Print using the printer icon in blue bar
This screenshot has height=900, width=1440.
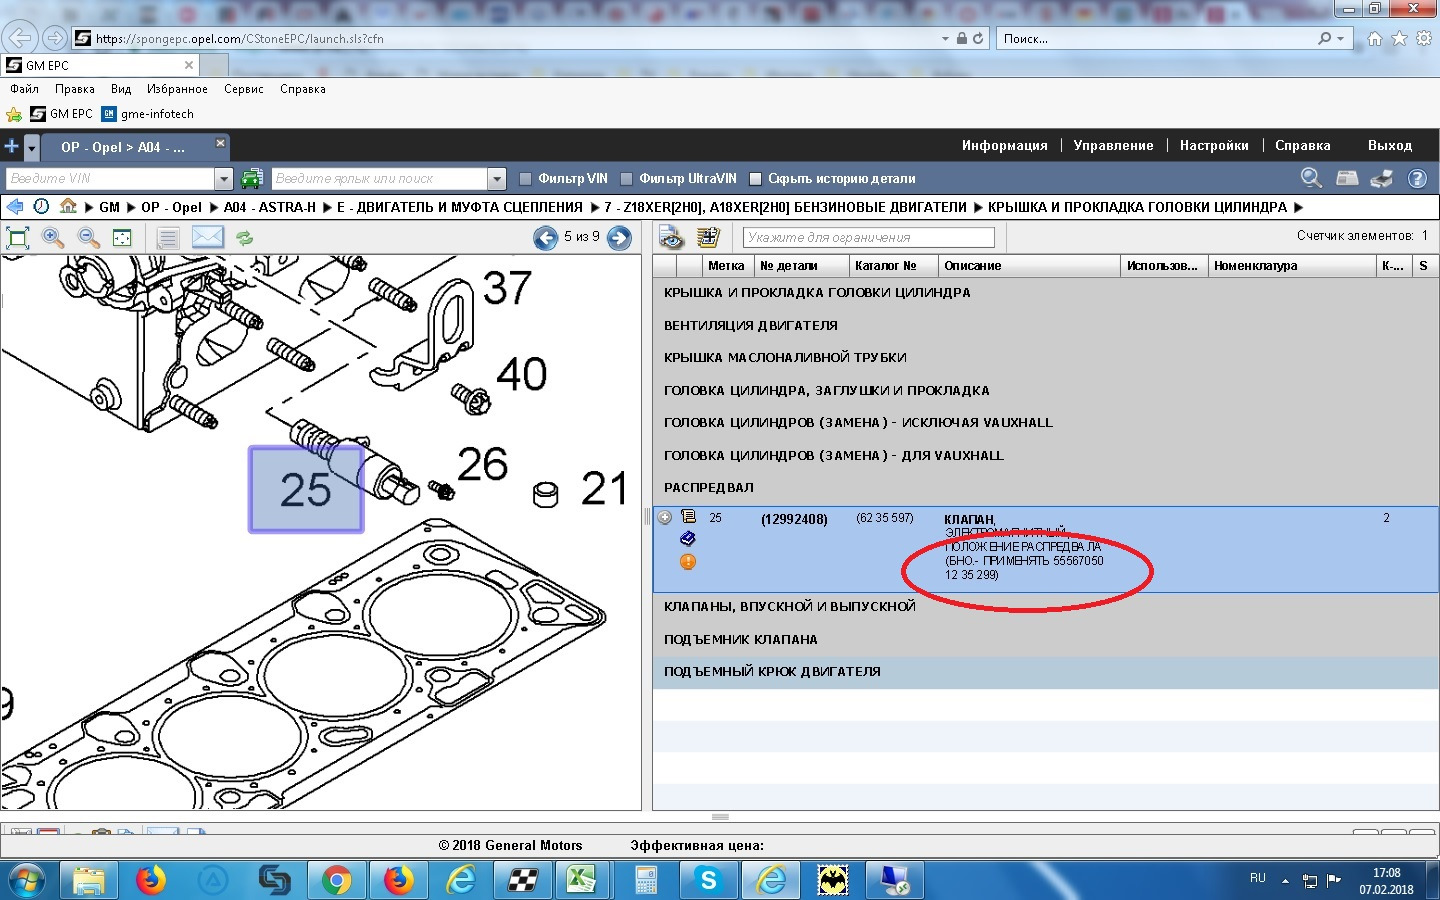click(x=1382, y=178)
